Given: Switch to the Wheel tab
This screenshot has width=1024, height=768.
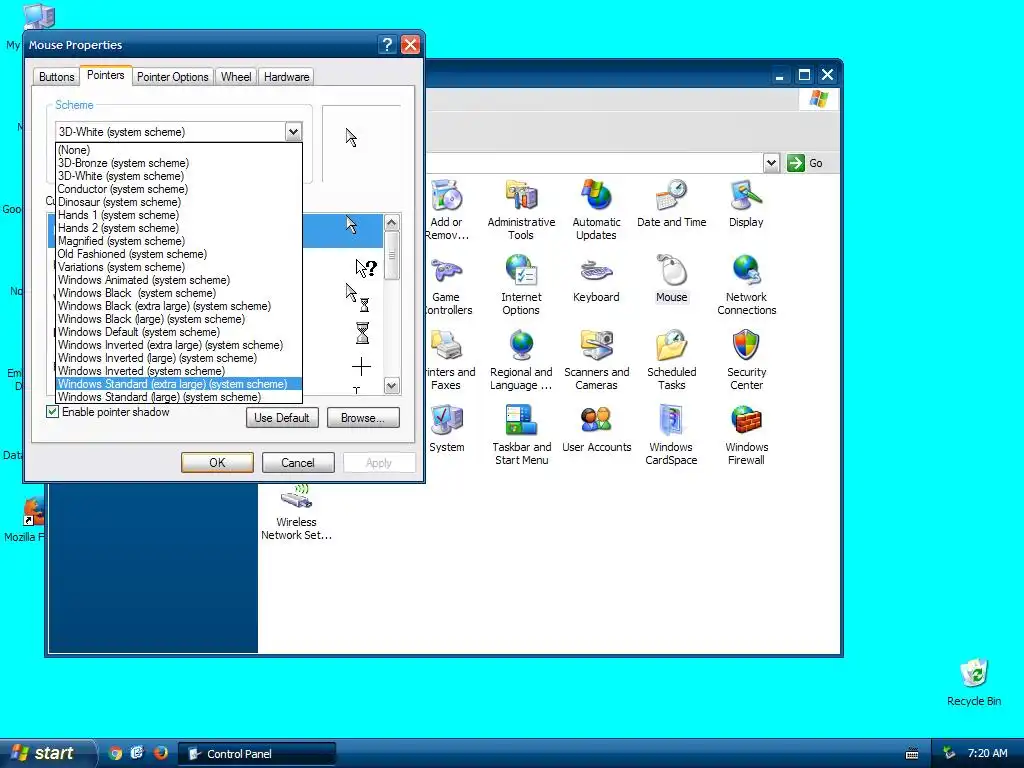Looking at the screenshot, I should [236, 77].
